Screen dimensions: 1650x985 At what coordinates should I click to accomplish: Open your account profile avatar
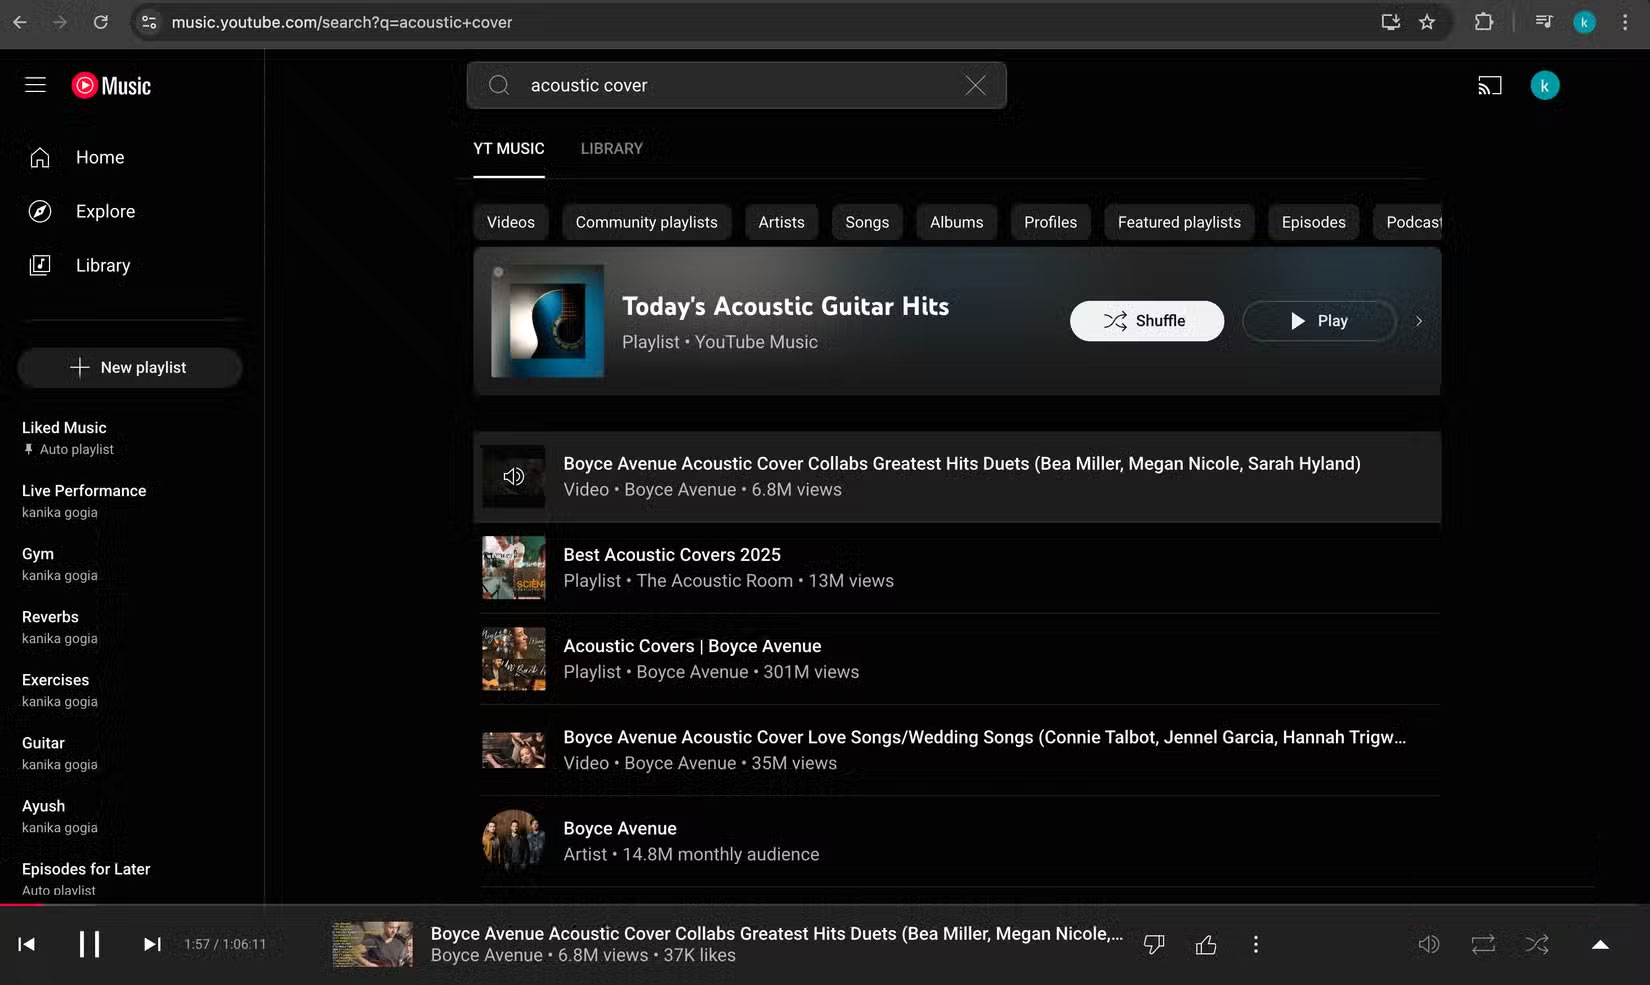click(1545, 85)
